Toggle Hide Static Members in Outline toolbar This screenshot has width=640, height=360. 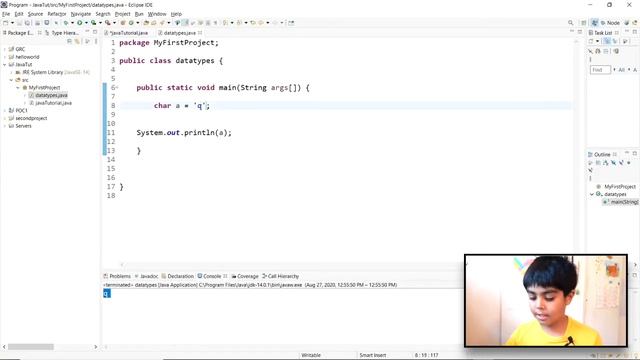pyautogui.click(x=621, y=163)
